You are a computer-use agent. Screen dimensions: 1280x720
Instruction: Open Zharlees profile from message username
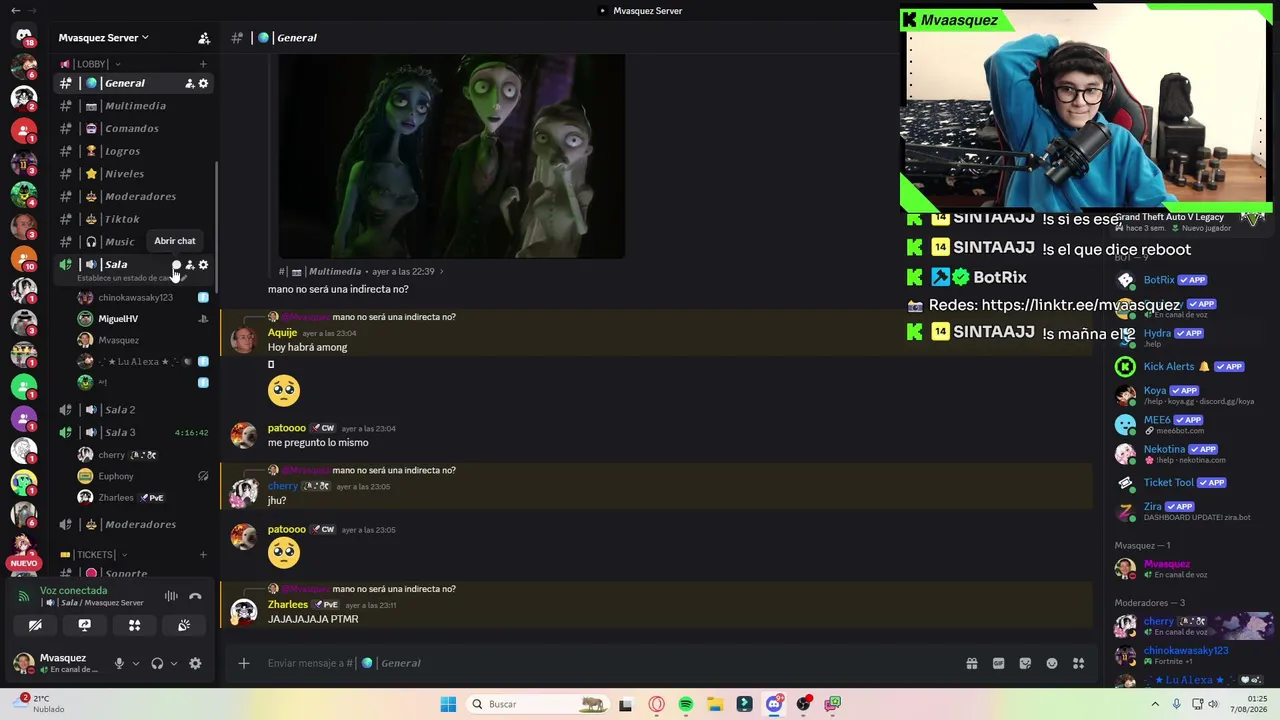tap(288, 605)
